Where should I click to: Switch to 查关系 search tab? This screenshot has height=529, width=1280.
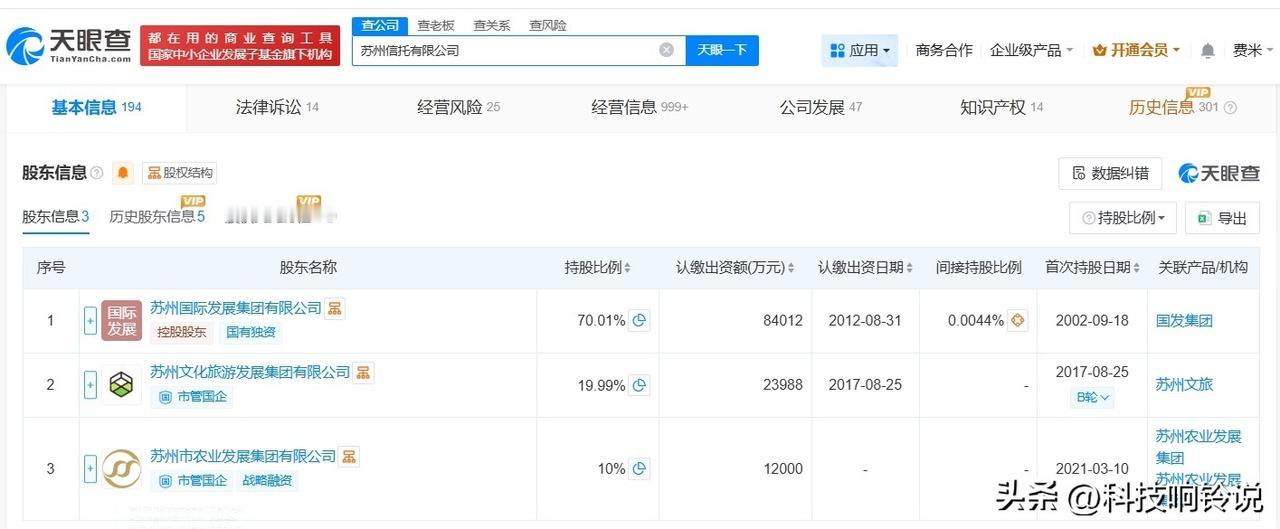click(x=492, y=25)
